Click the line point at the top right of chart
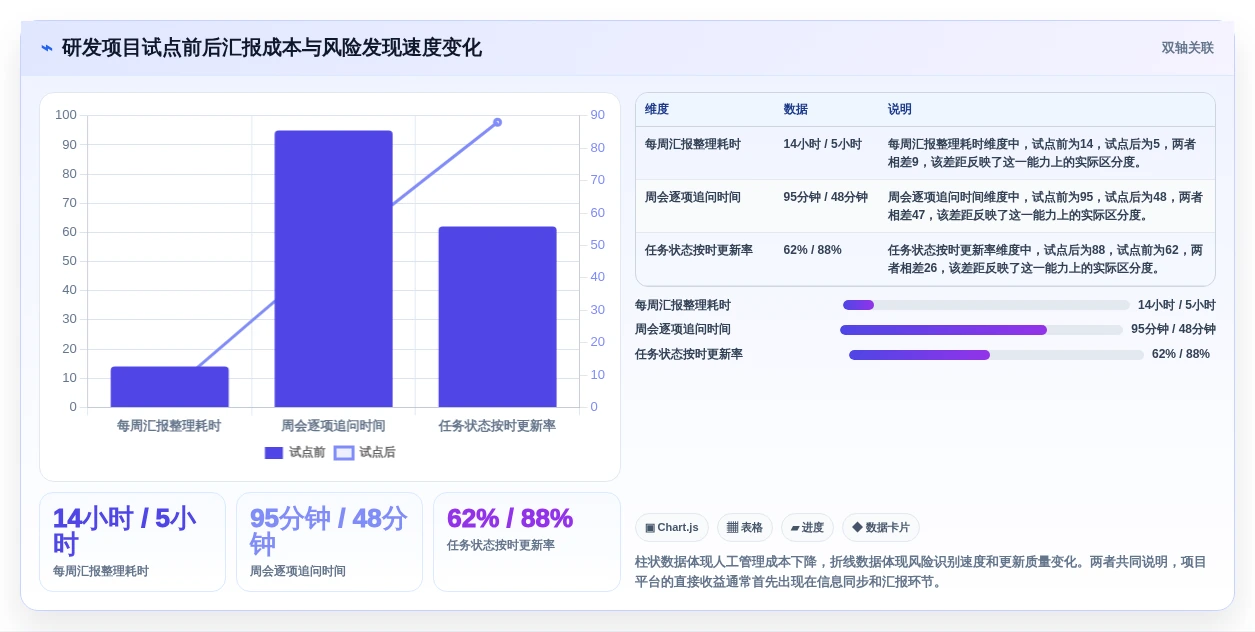Viewport: 1255px width, 632px height. coord(497,122)
